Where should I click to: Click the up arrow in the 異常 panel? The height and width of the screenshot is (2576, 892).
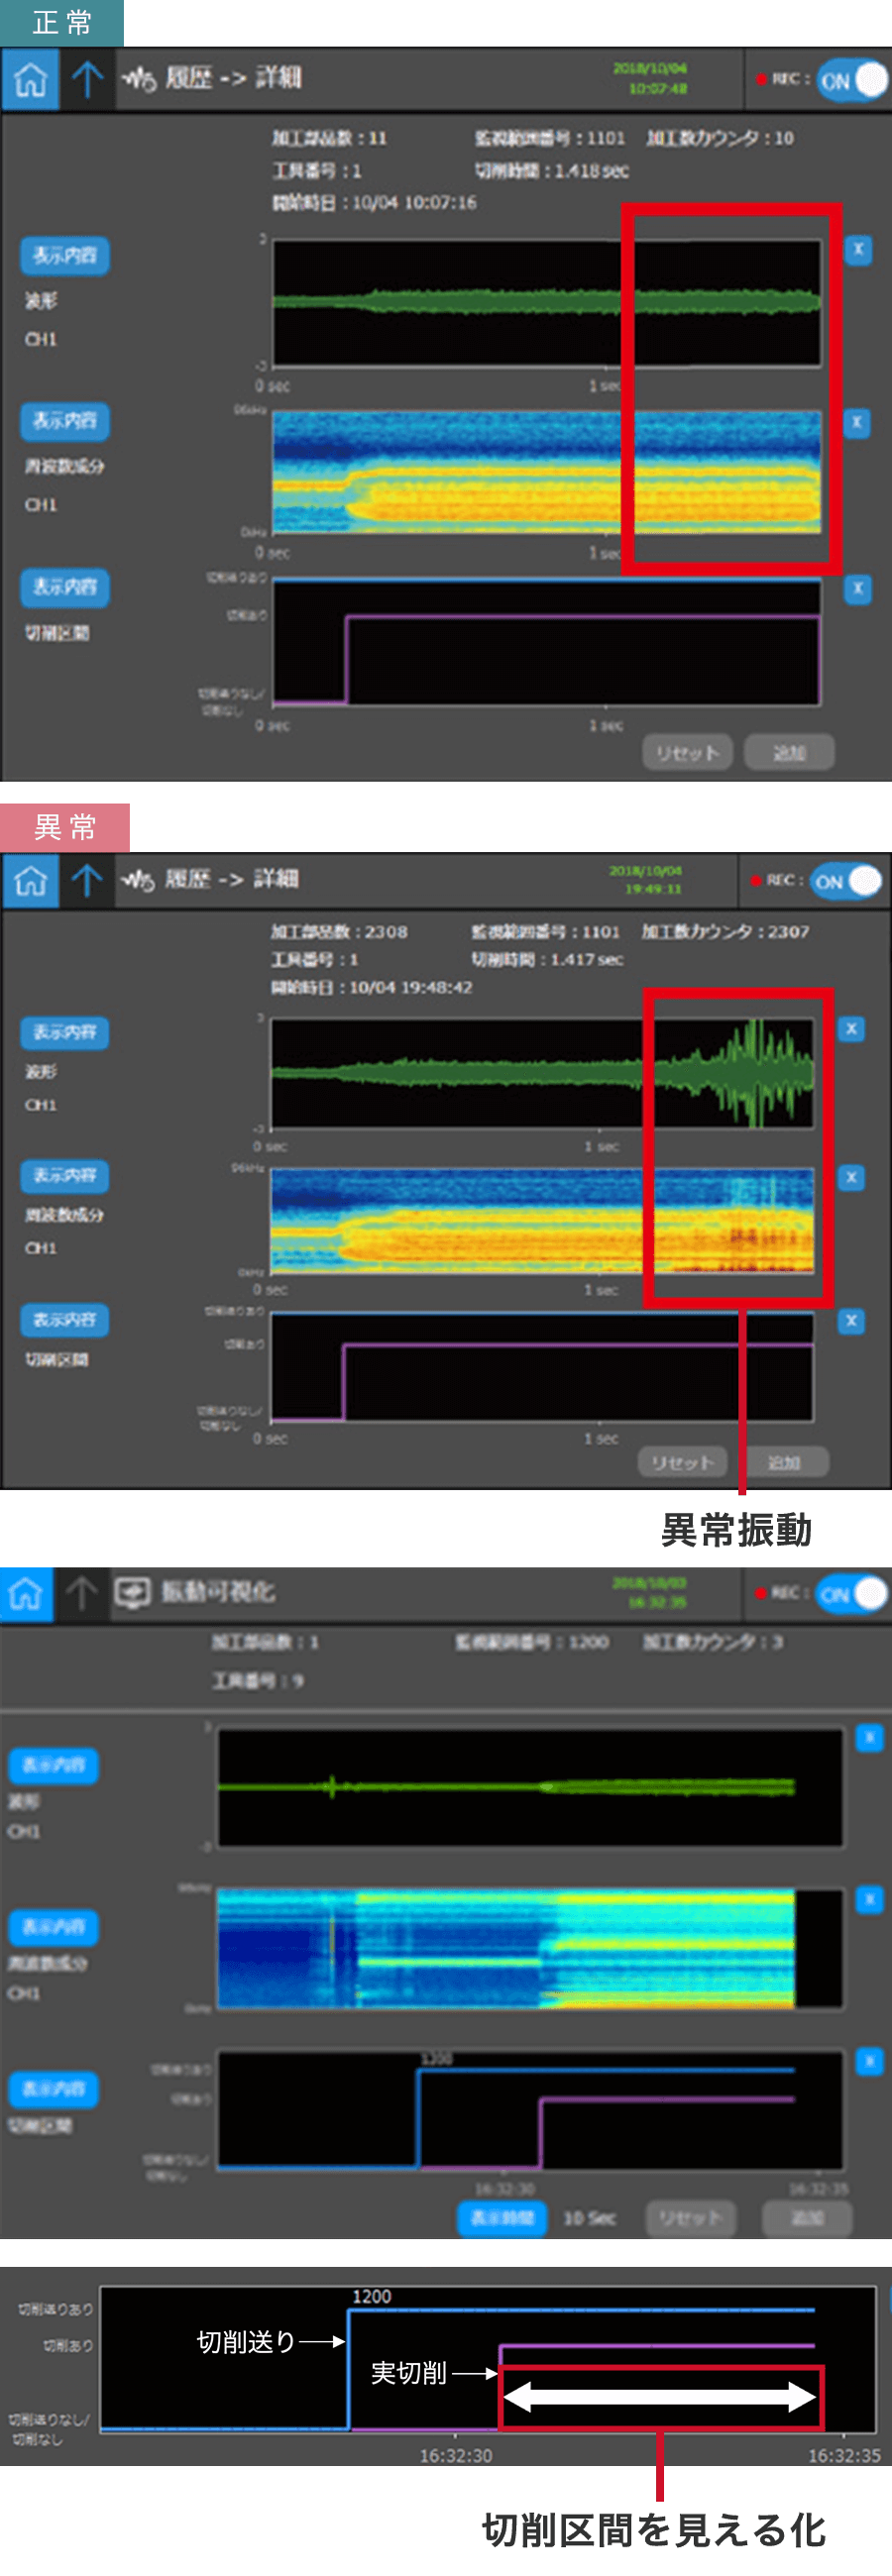point(87,881)
